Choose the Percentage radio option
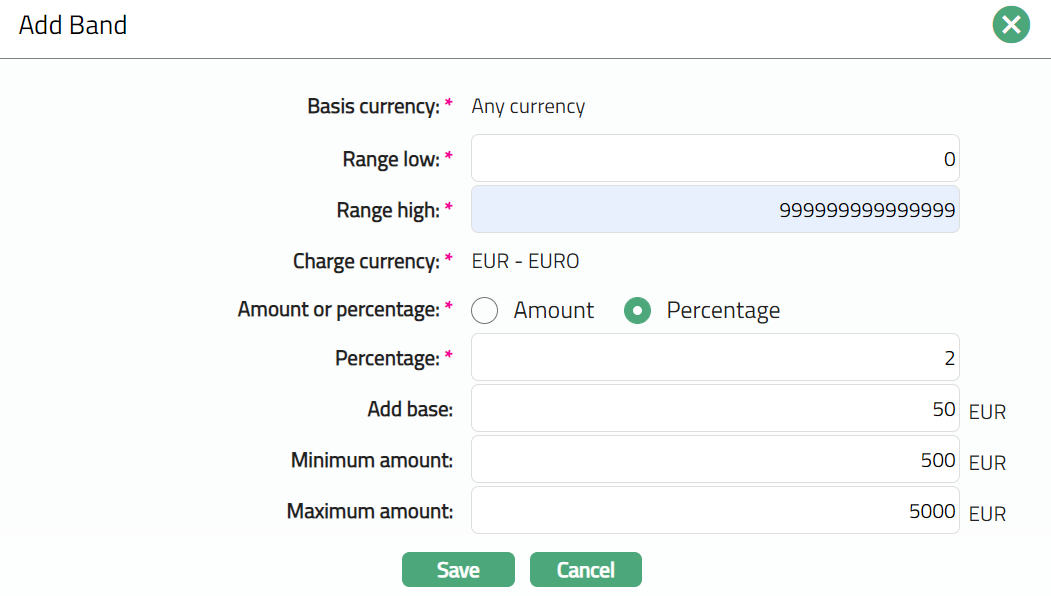The image size is (1051, 596). point(638,311)
